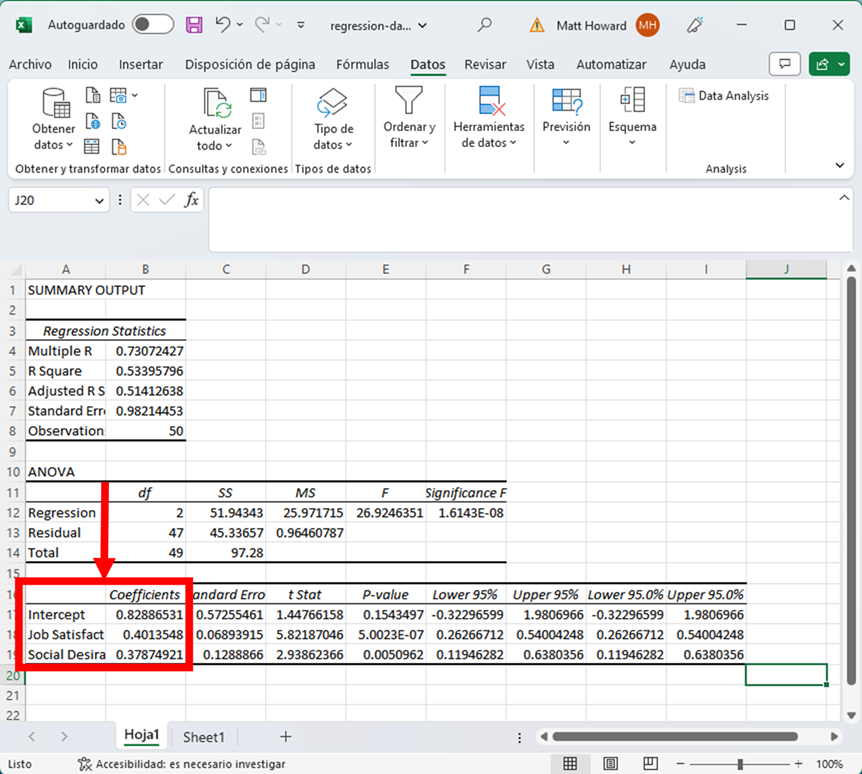The width and height of the screenshot is (862, 774).
Task: Switch to the Sheet1 worksheet tab
Action: pos(203,737)
